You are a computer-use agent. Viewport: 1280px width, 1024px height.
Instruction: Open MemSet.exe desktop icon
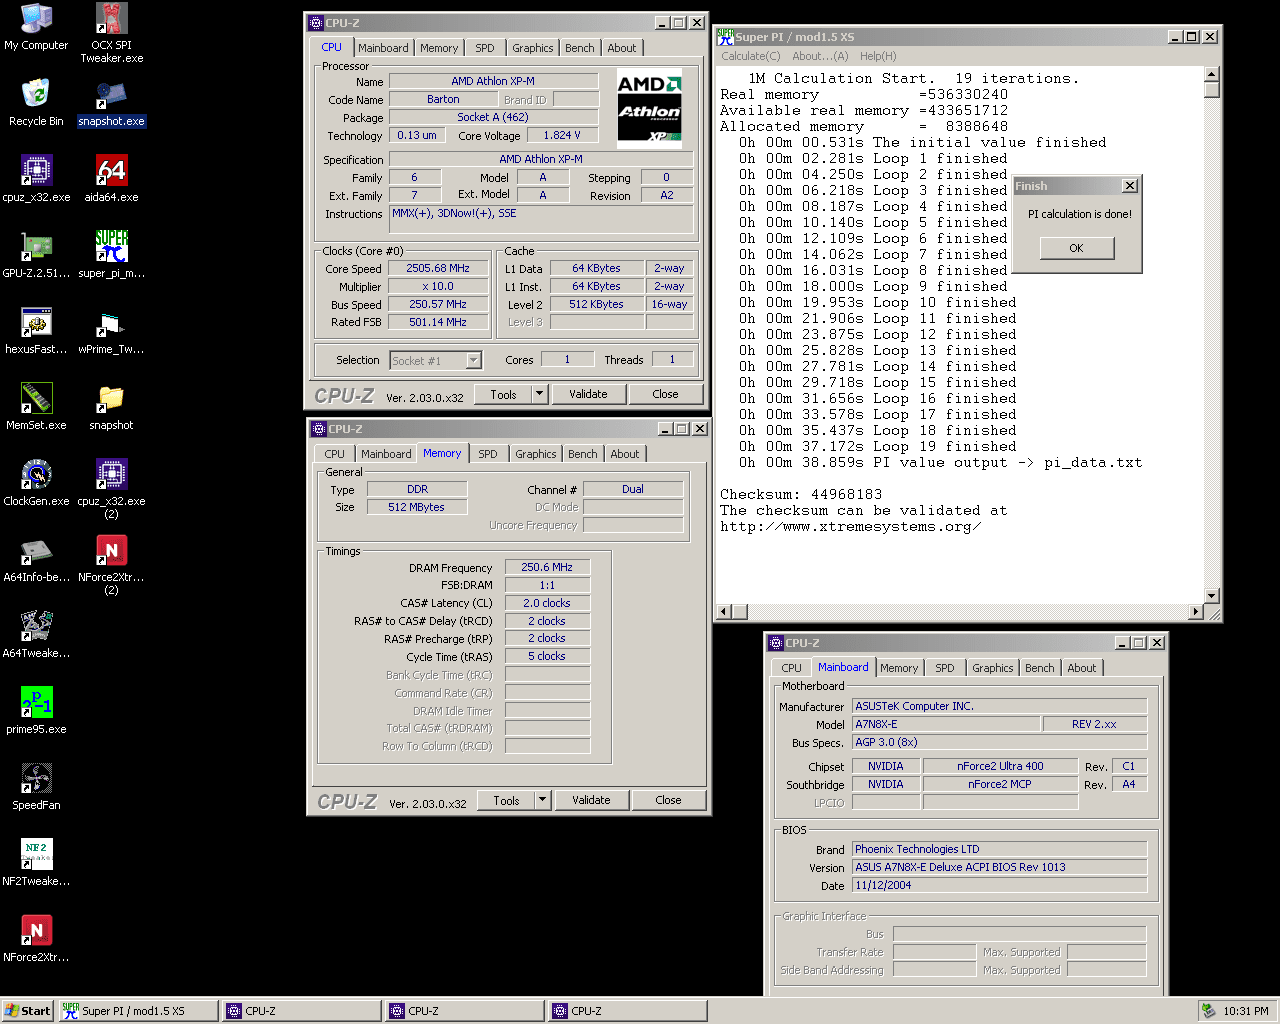click(36, 407)
